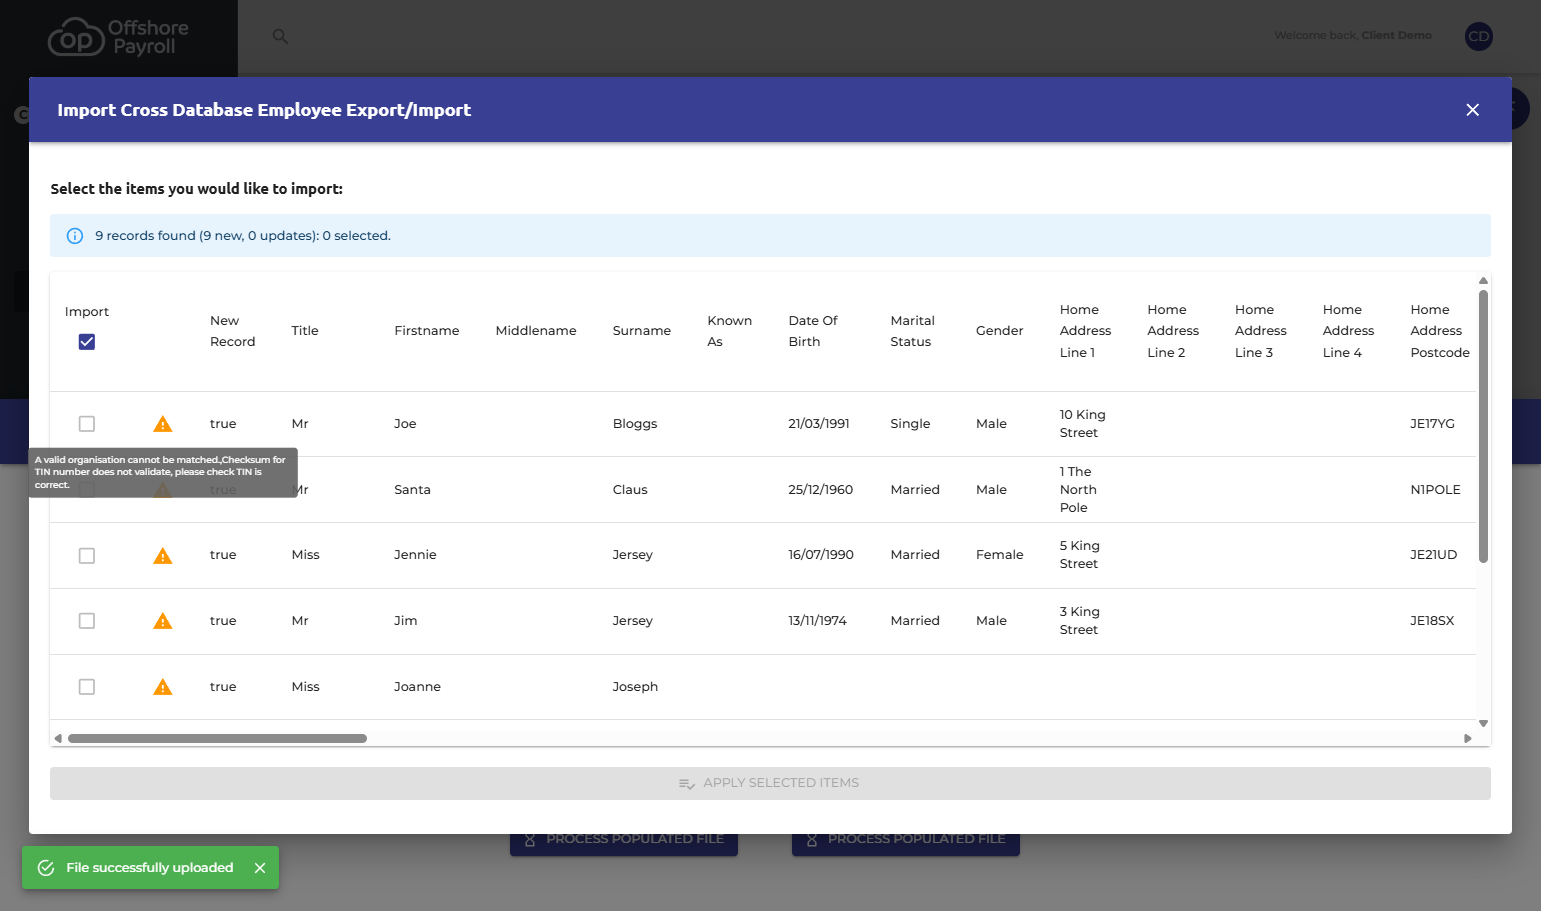Click the Known As column header
The height and width of the screenshot is (911, 1541).
730,331
